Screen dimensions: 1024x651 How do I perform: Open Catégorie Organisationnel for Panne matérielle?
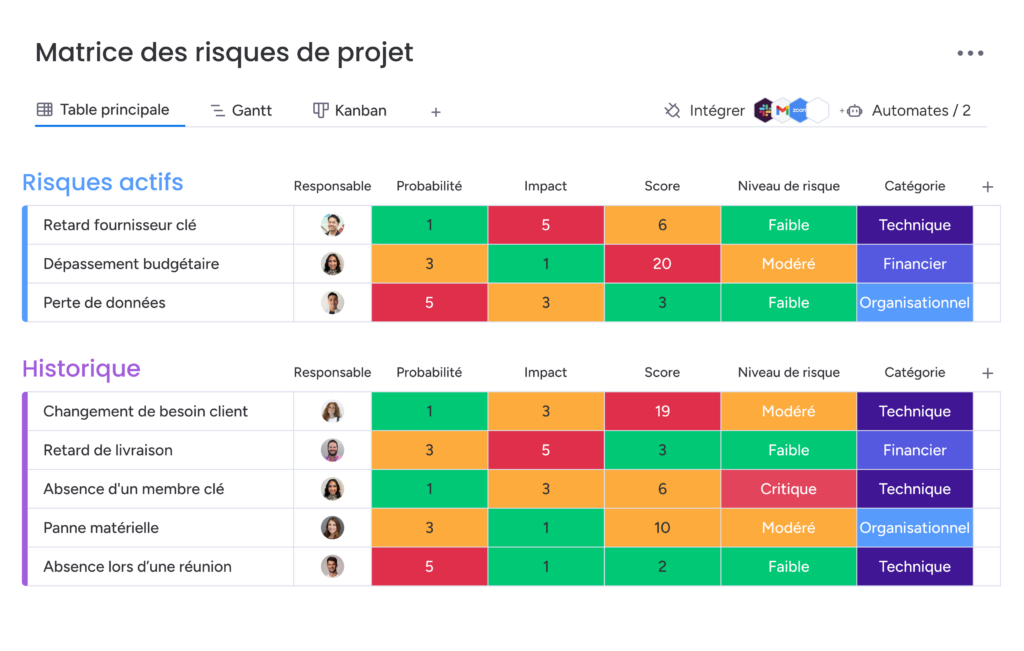click(914, 528)
